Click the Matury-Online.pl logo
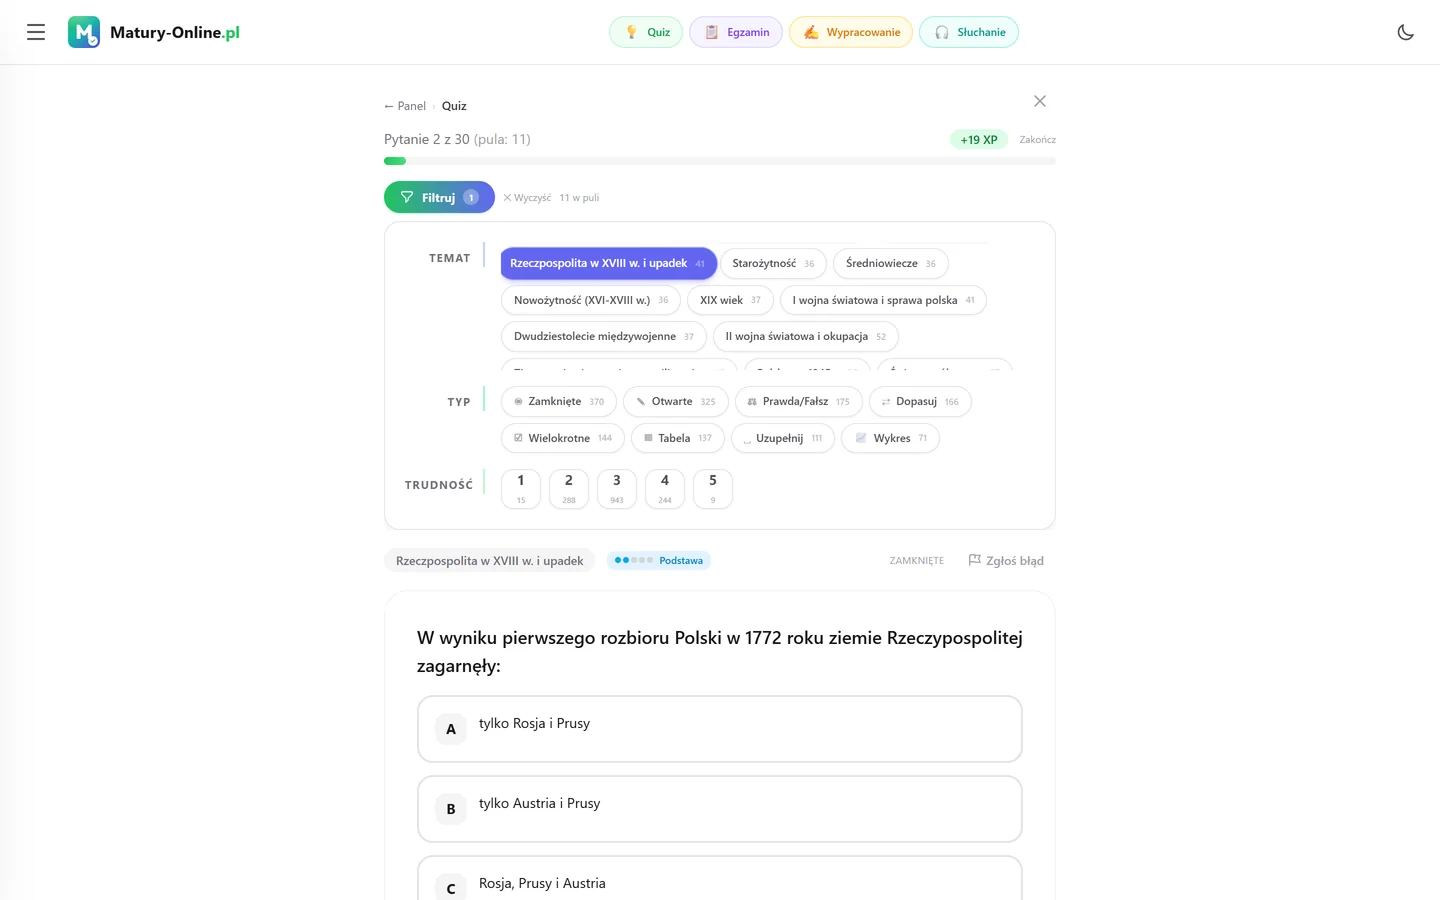Image resolution: width=1440 pixels, height=900 pixels. point(154,32)
